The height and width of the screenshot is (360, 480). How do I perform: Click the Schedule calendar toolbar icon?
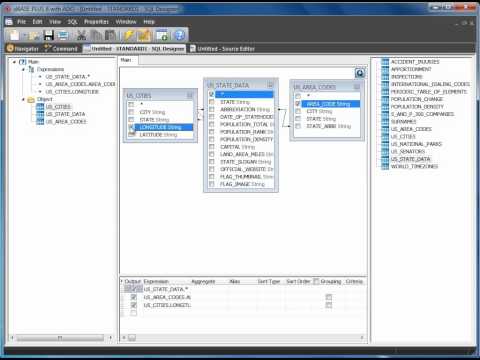pos(162,35)
